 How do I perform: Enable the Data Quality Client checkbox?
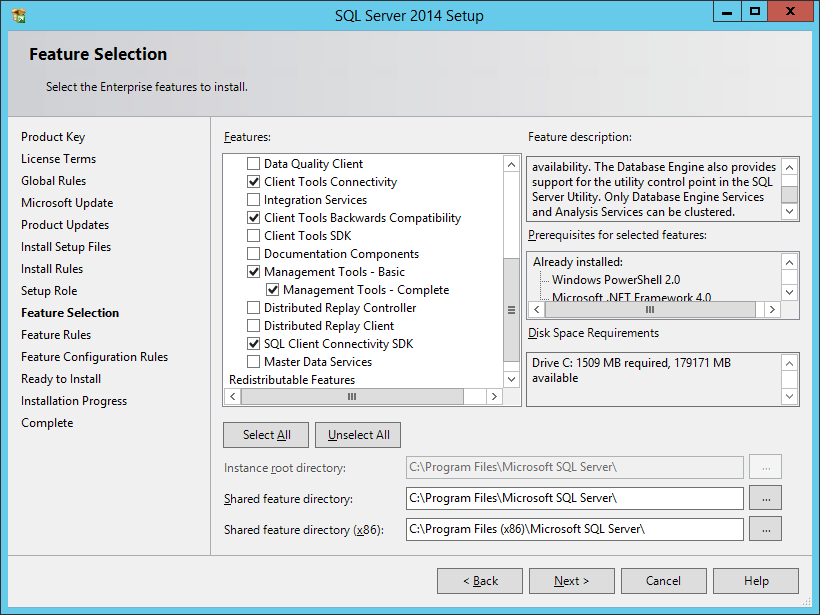(x=253, y=164)
